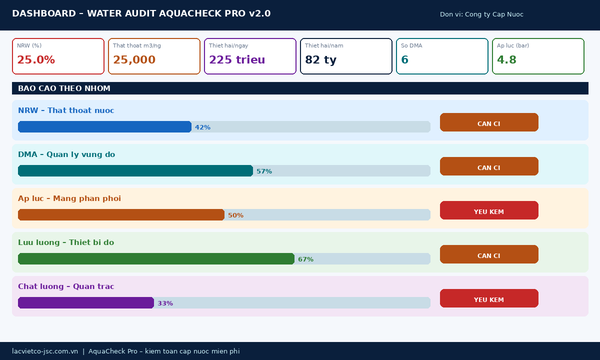The image size is (600, 360).
Task: Click the AquaCheck Pro footer tagline
Action: (x=164, y=351)
